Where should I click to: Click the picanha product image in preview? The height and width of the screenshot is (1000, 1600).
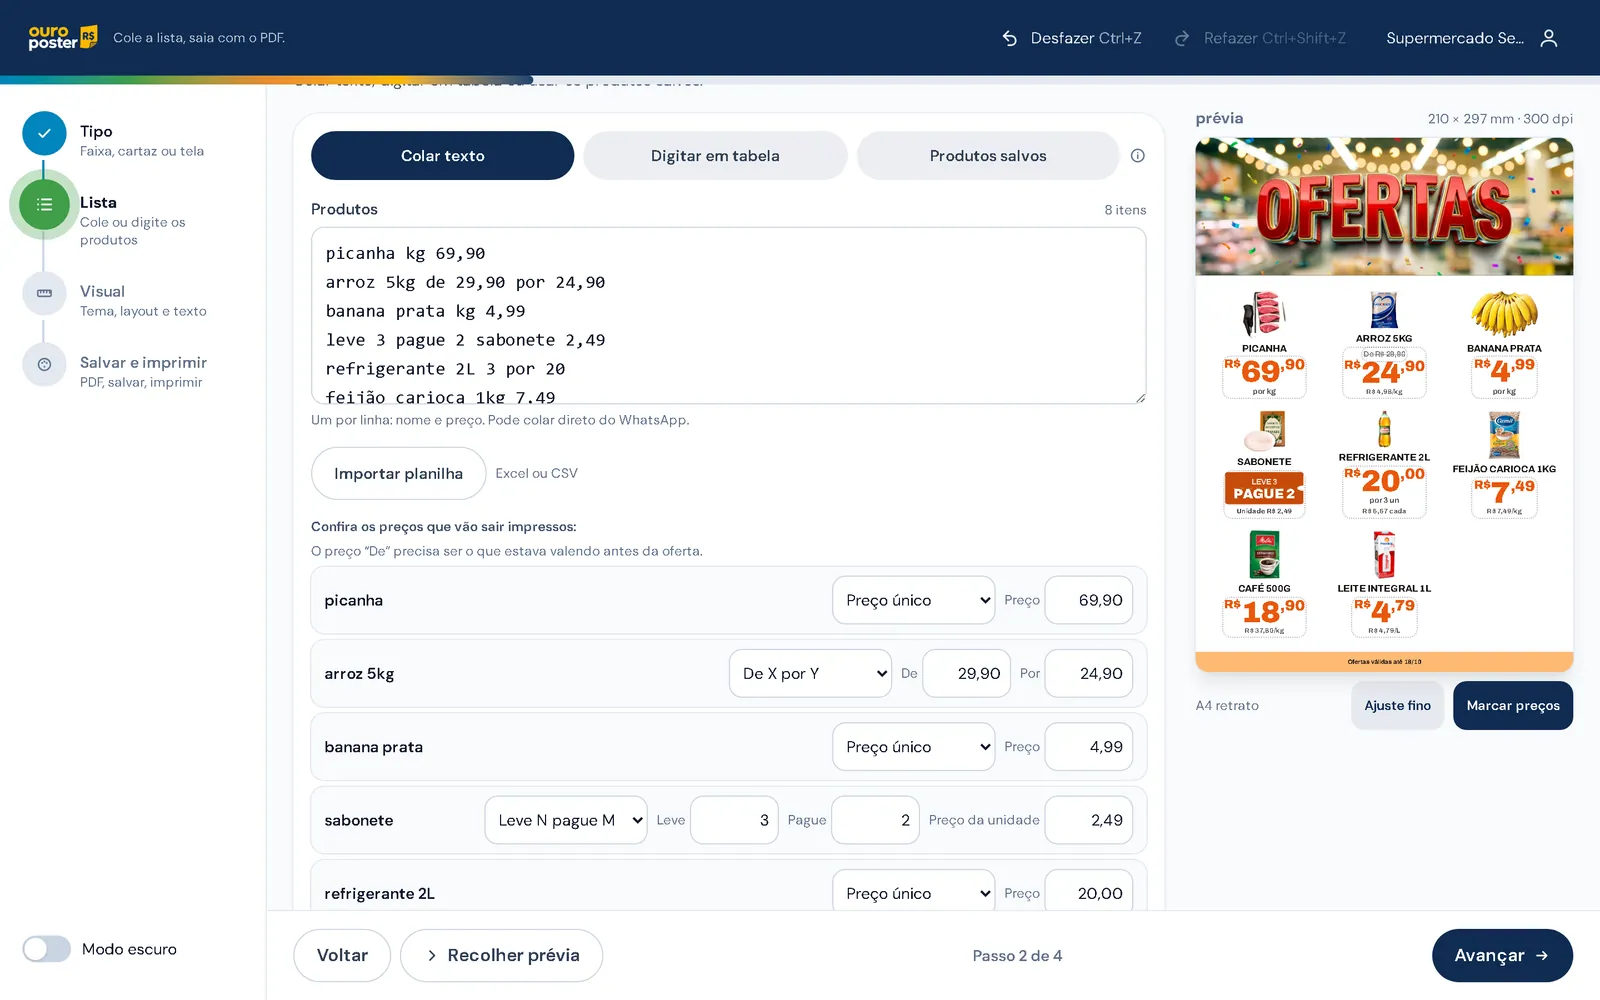click(1264, 314)
